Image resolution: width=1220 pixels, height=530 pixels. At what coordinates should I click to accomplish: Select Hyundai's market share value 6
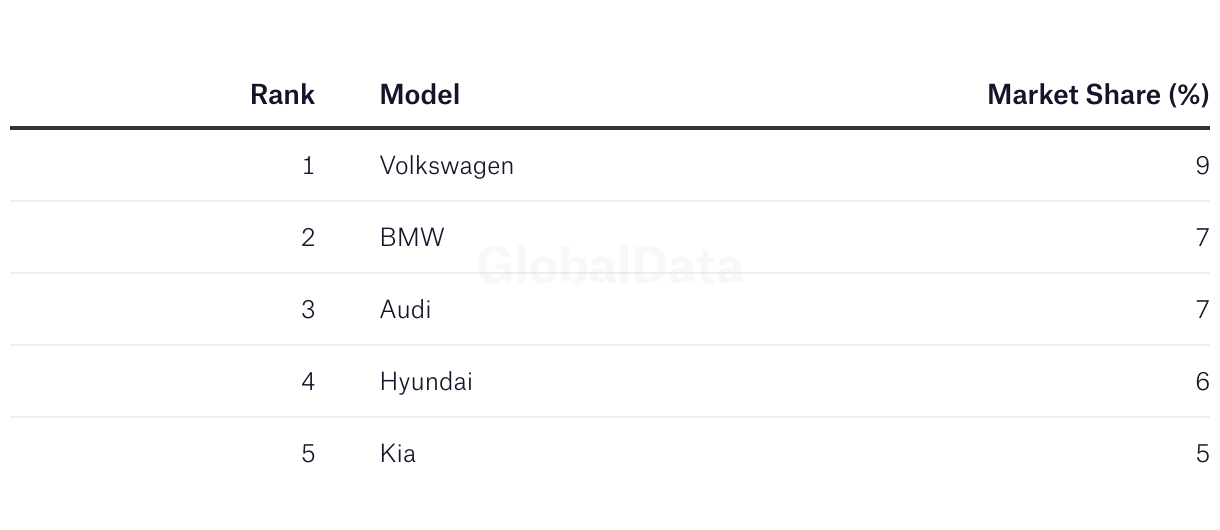[1202, 382]
